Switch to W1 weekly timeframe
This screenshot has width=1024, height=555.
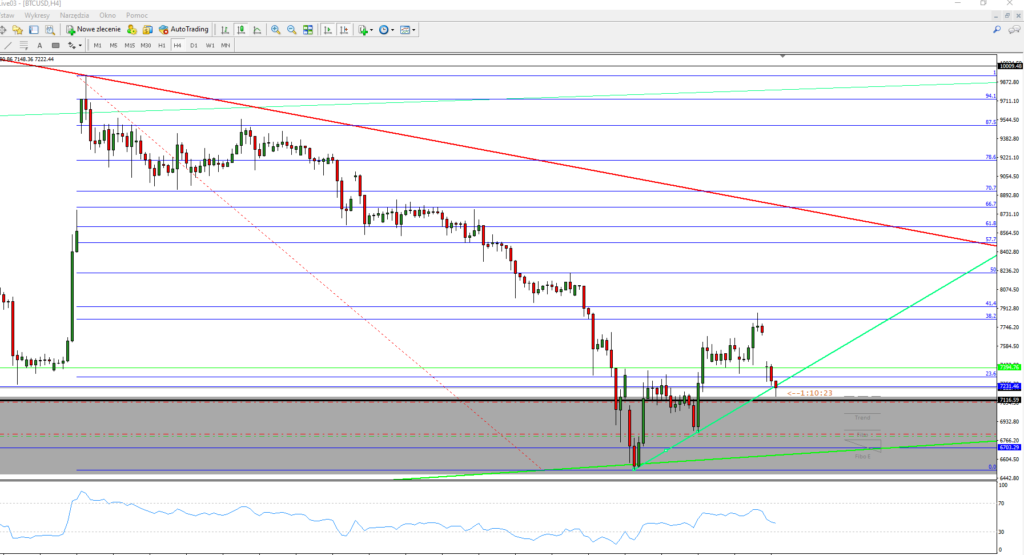210,45
